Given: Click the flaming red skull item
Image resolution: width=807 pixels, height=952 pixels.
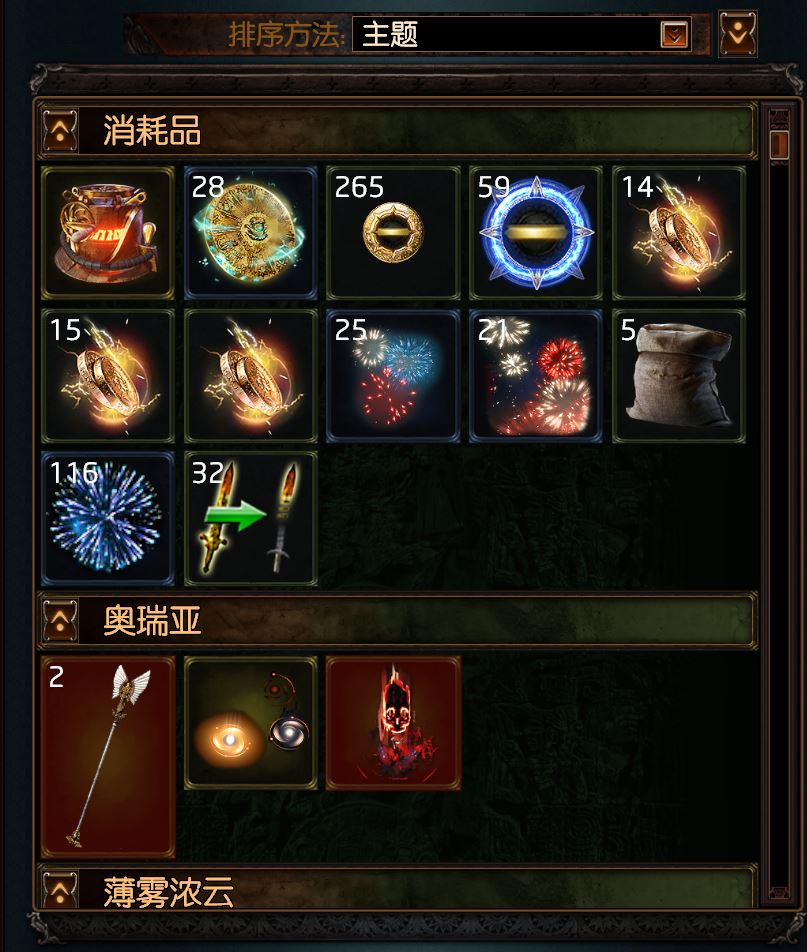Looking at the screenshot, I should (393, 722).
